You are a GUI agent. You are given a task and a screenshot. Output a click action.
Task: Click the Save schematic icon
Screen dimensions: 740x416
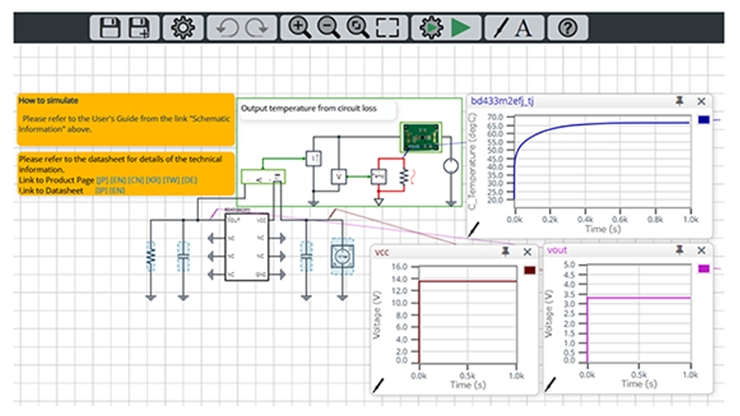[x=108, y=27]
